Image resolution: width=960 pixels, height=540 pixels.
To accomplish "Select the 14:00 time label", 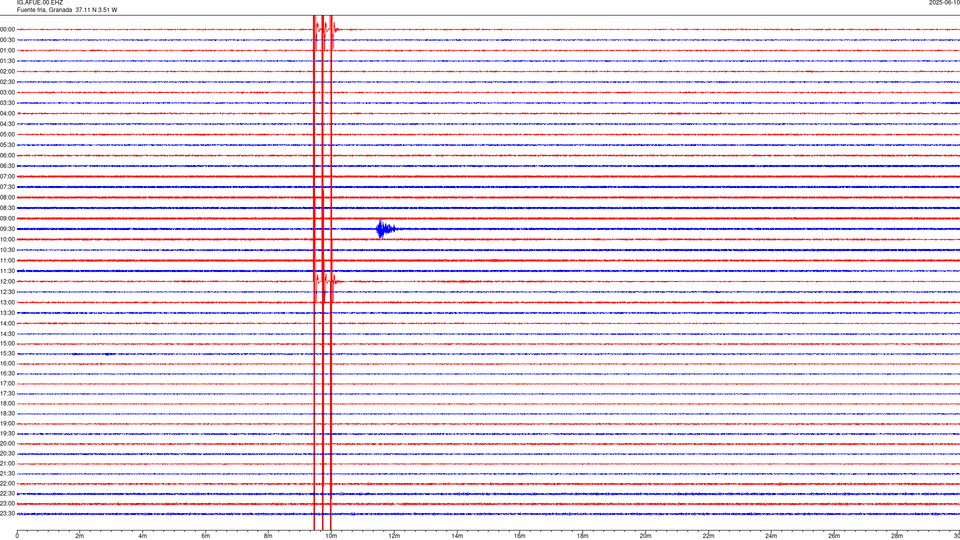I will [x=8, y=323].
